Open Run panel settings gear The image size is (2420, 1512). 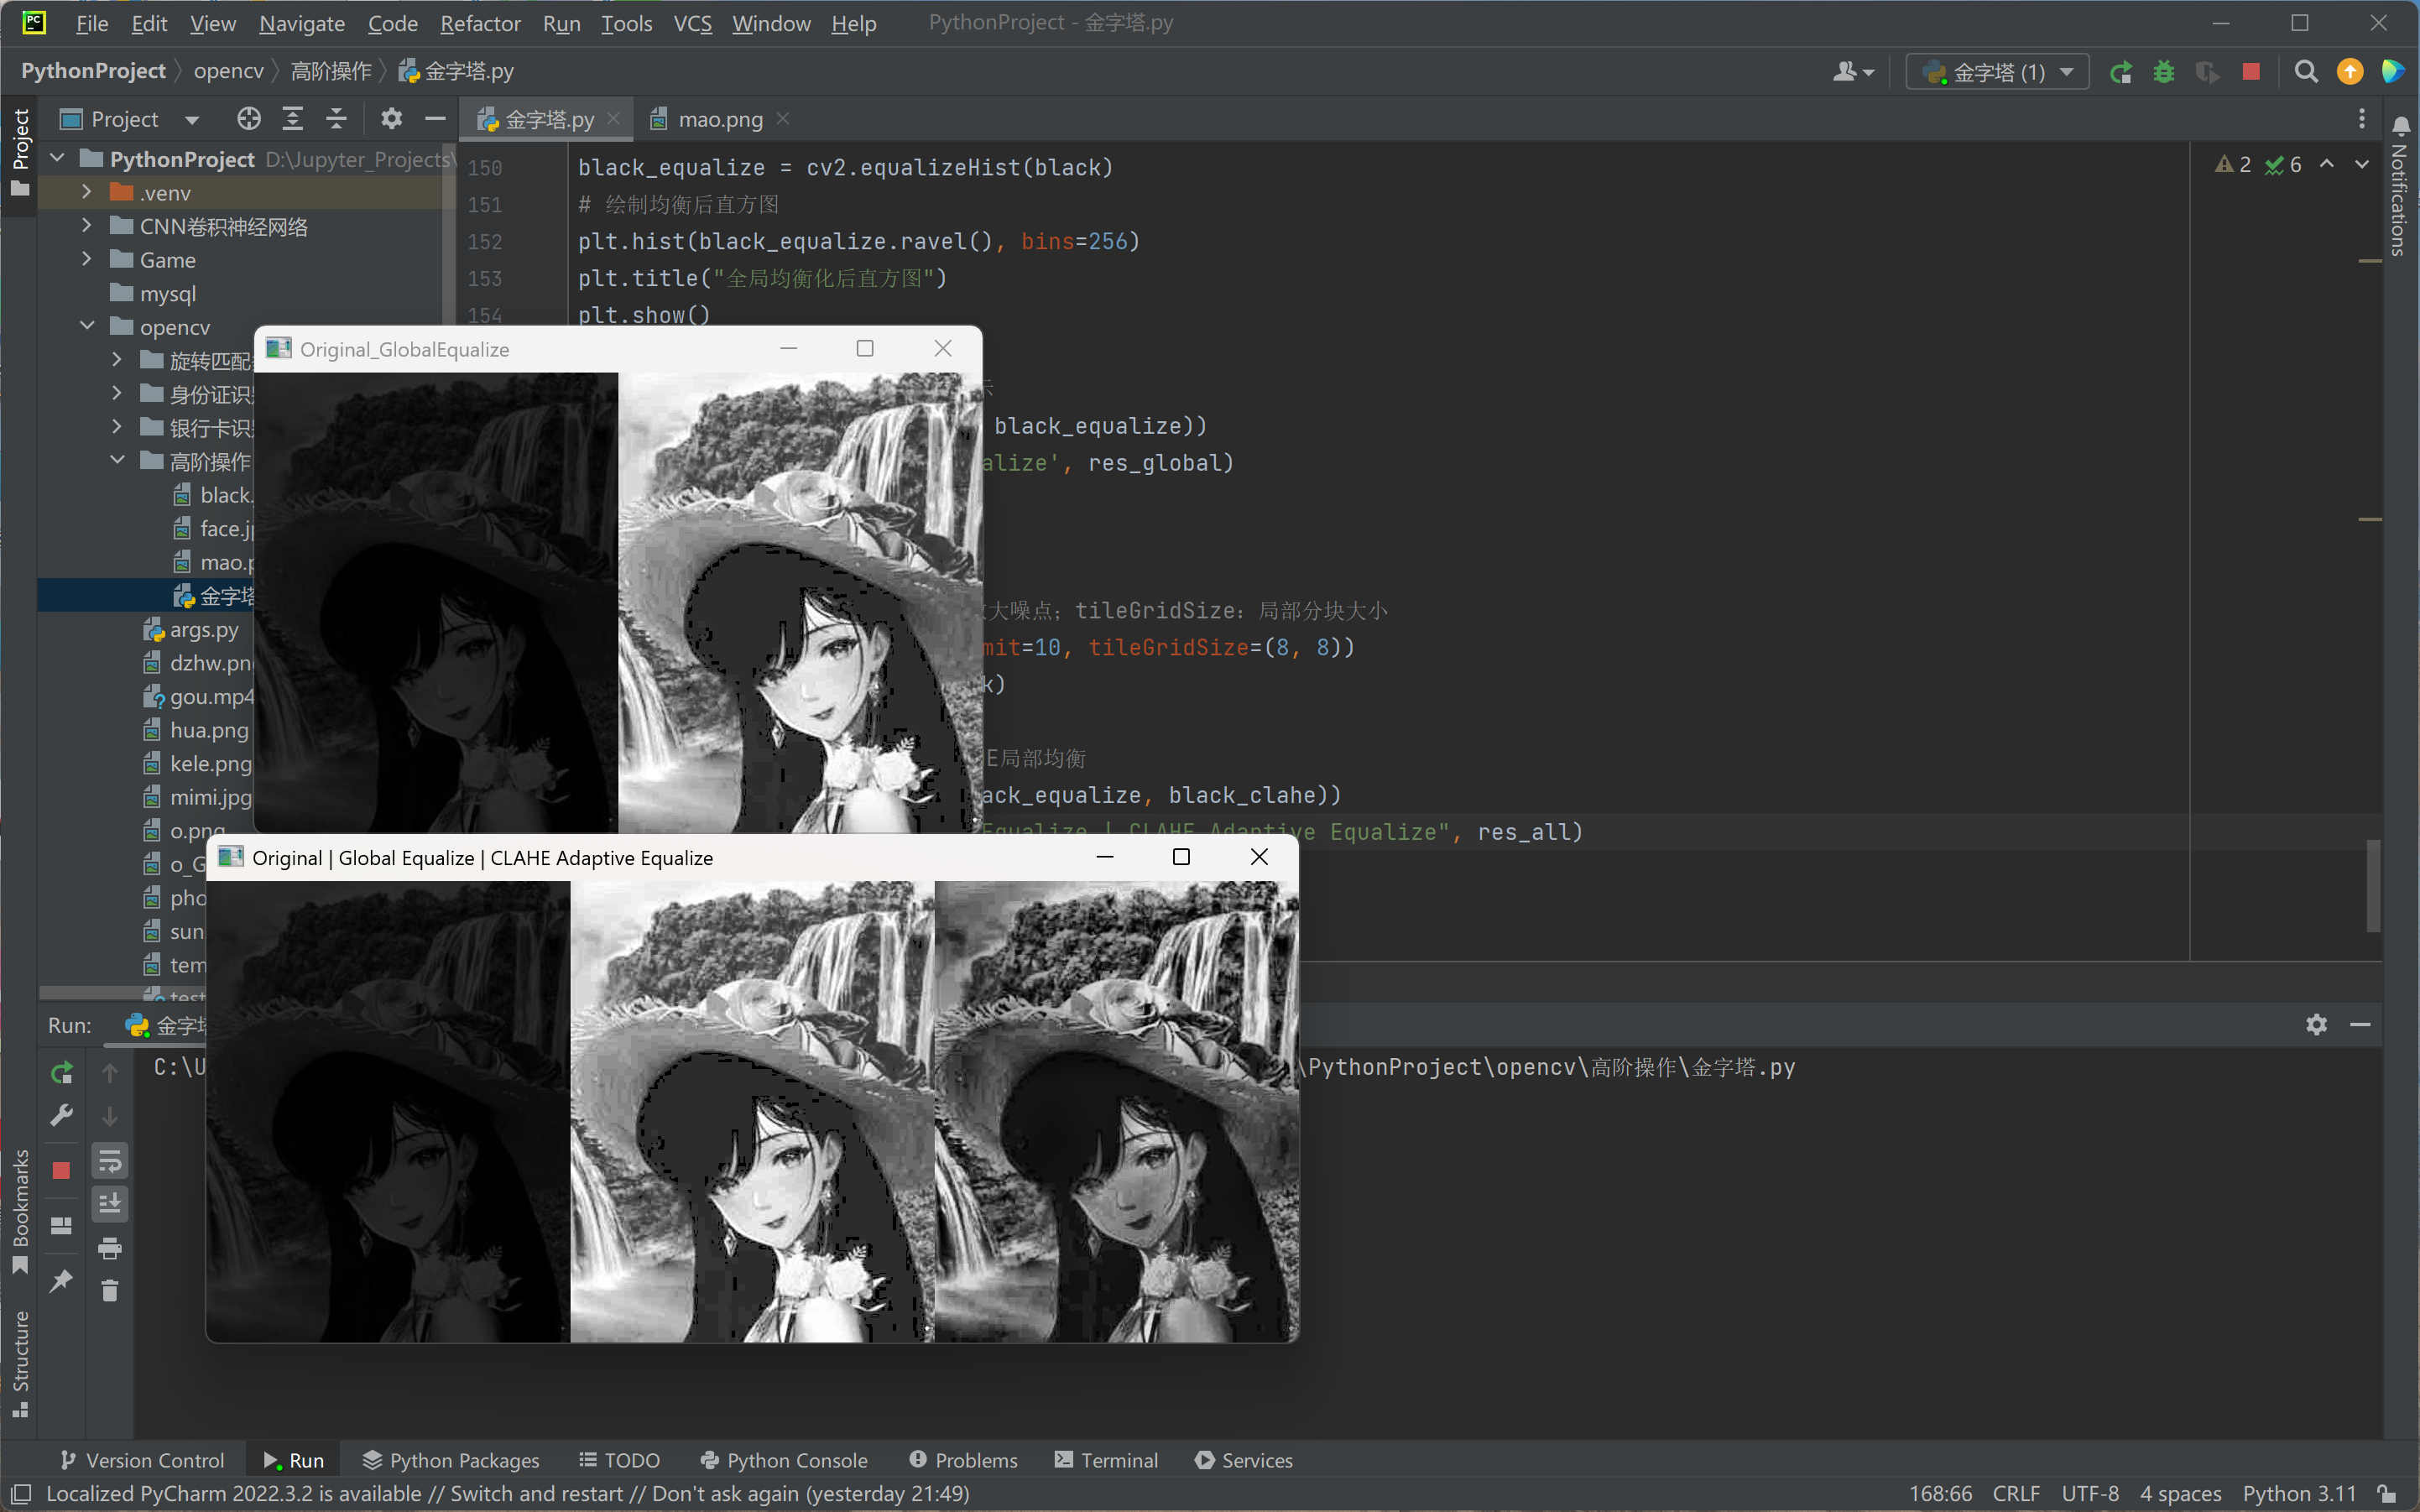click(2317, 1024)
